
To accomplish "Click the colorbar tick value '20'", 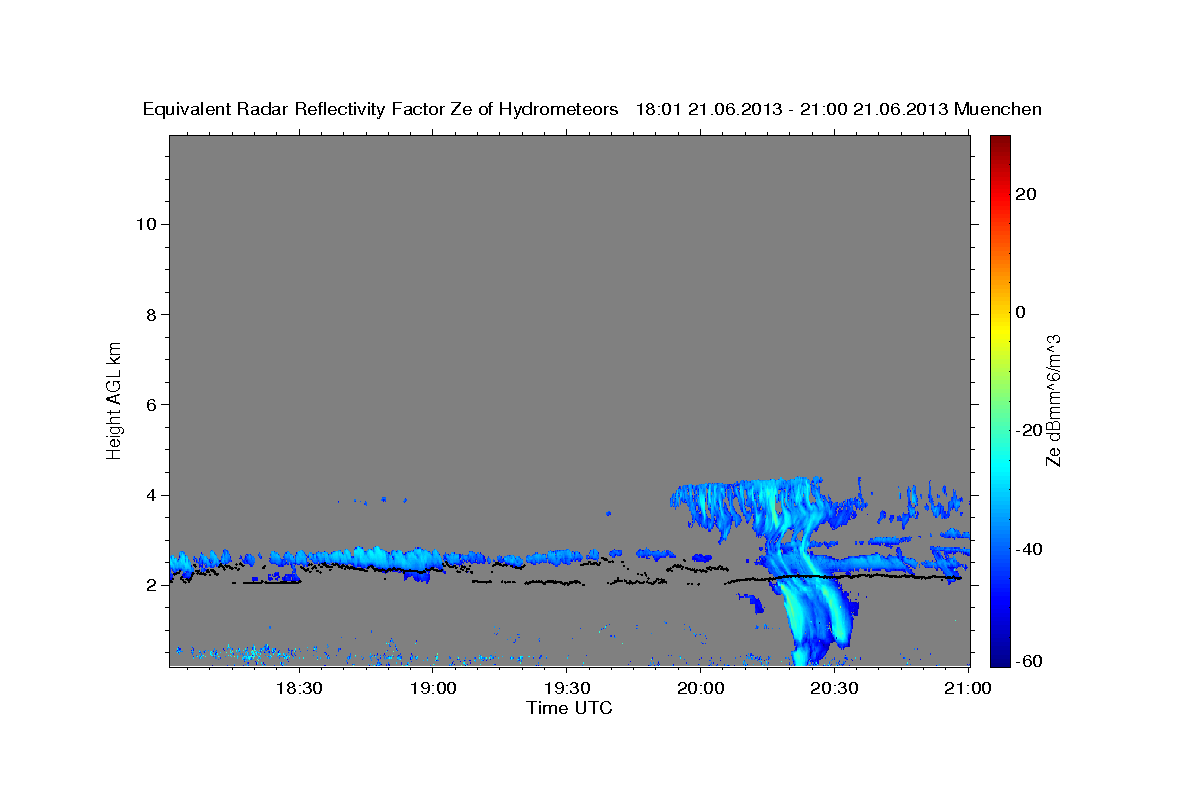I will click(x=1025, y=194).
